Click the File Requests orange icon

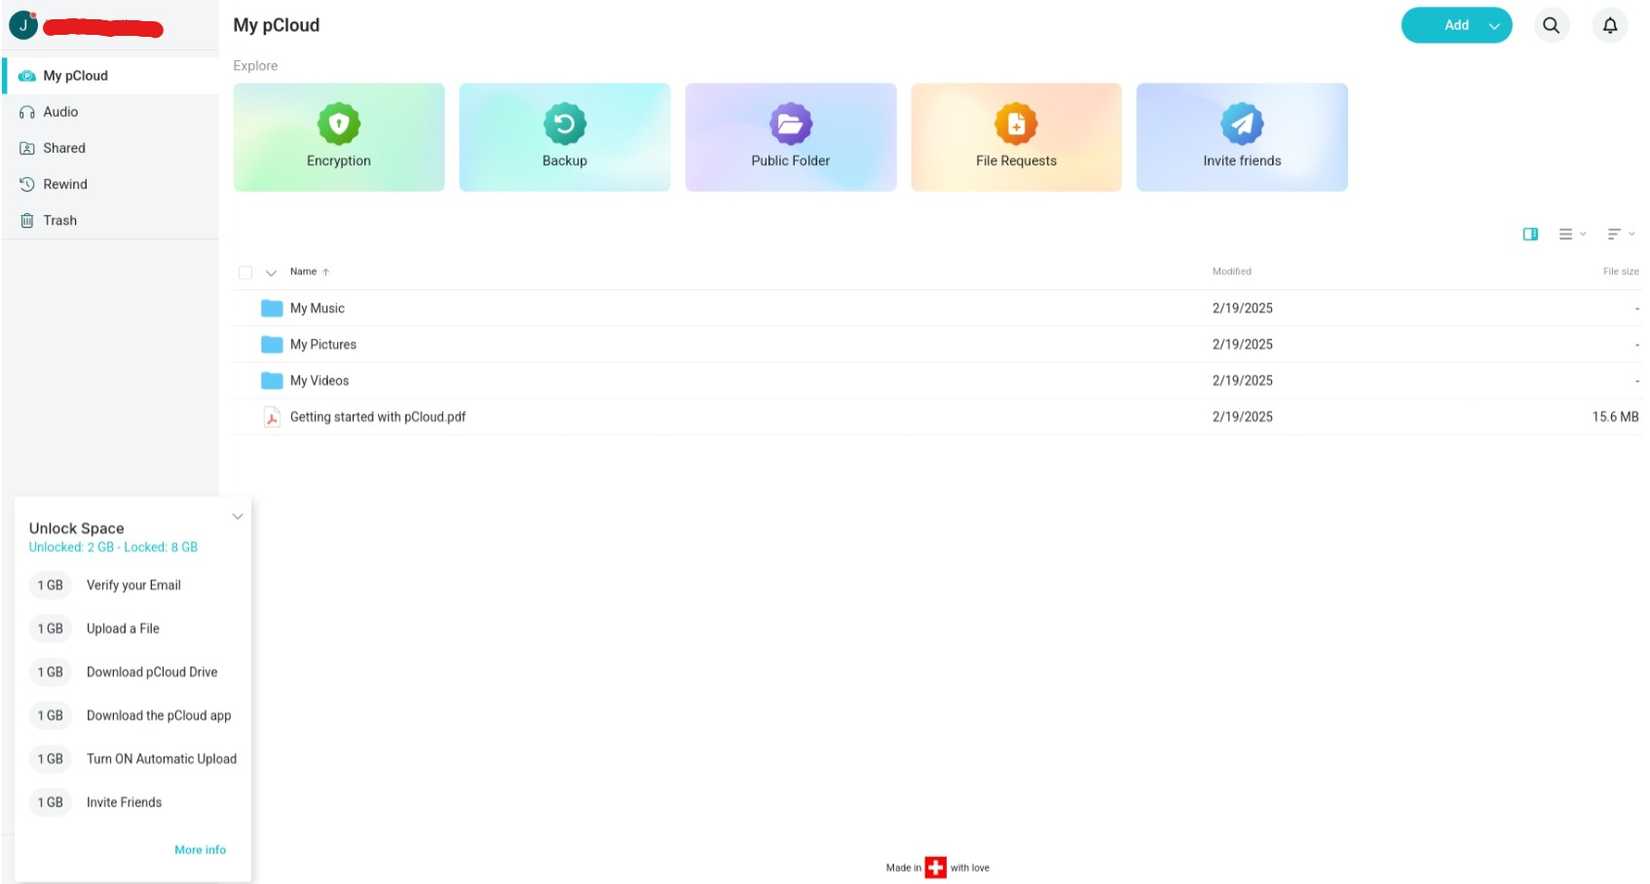click(x=1016, y=124)
